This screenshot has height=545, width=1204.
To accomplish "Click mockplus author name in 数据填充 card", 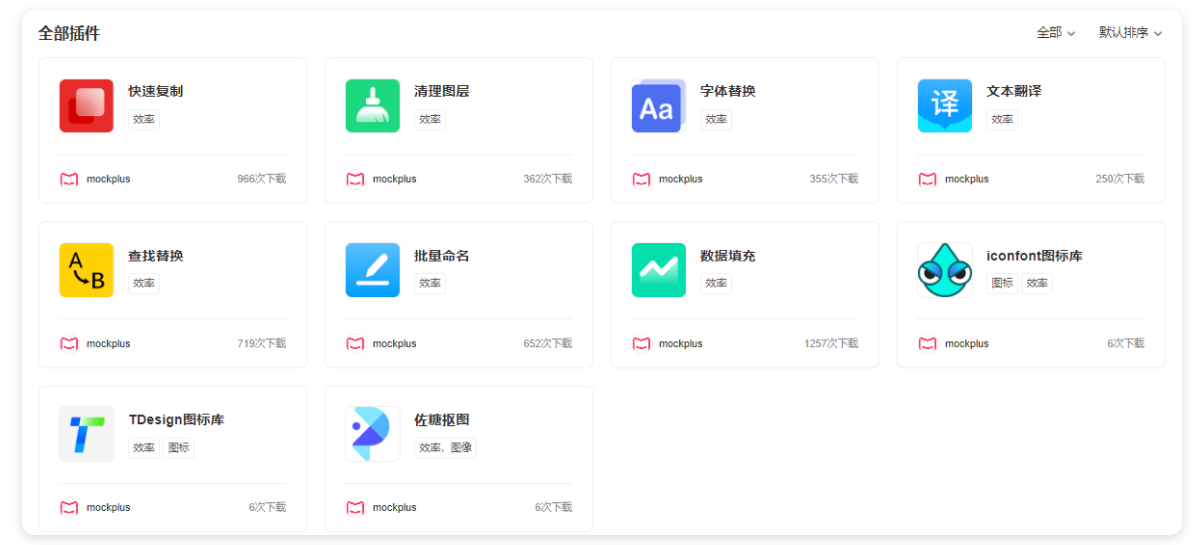I will click(680, 343).
